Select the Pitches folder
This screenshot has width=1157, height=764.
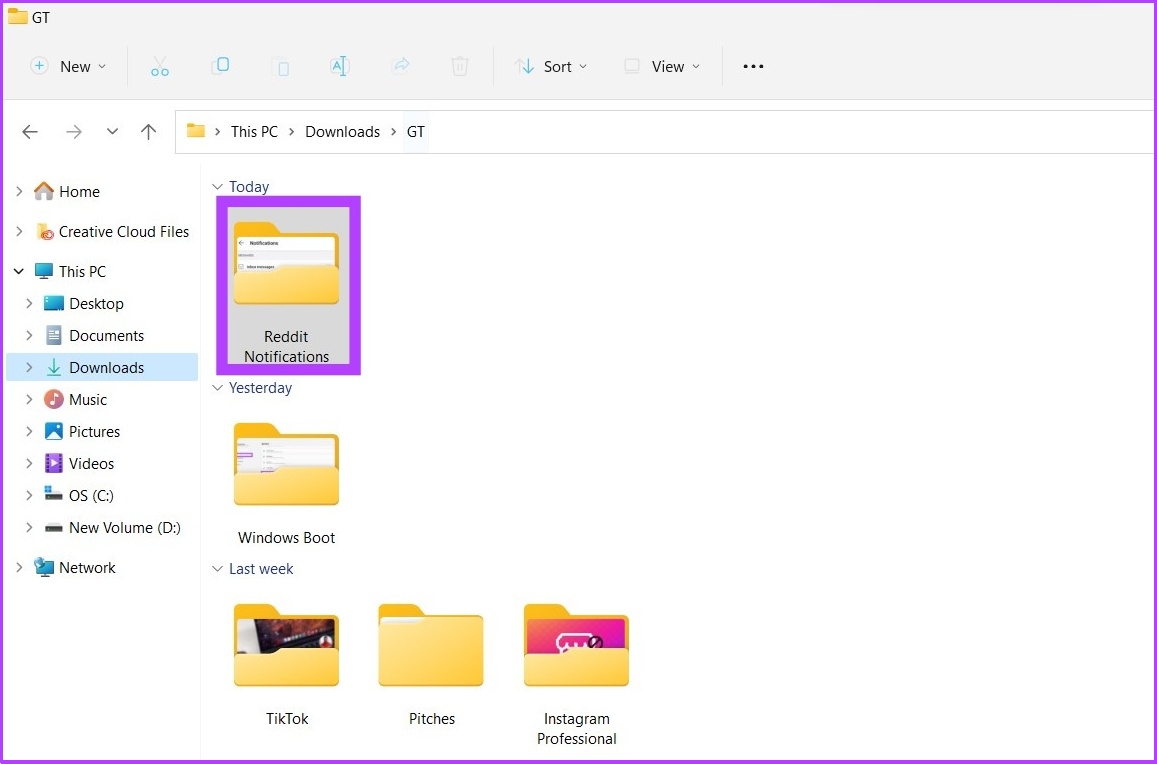(x=432, y=664)
